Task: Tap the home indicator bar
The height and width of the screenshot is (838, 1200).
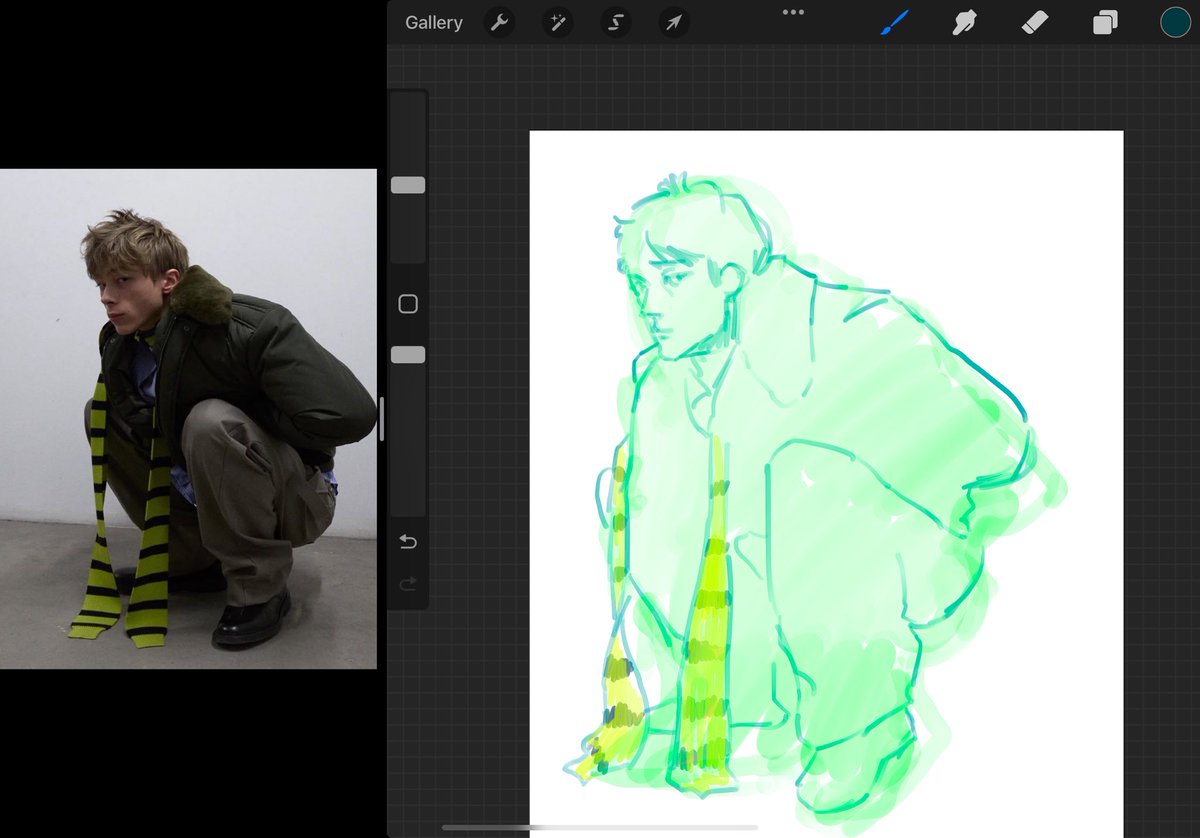Action: (600, 828)
